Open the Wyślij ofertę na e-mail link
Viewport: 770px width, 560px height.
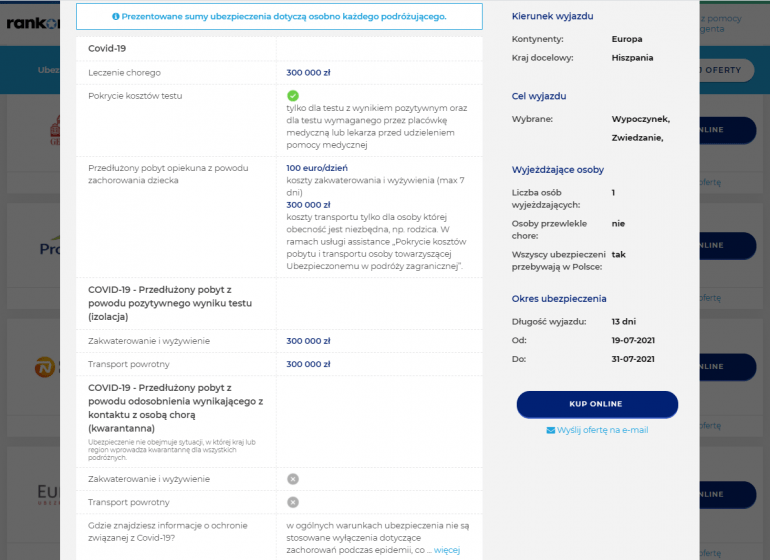[x=603, y=430]
